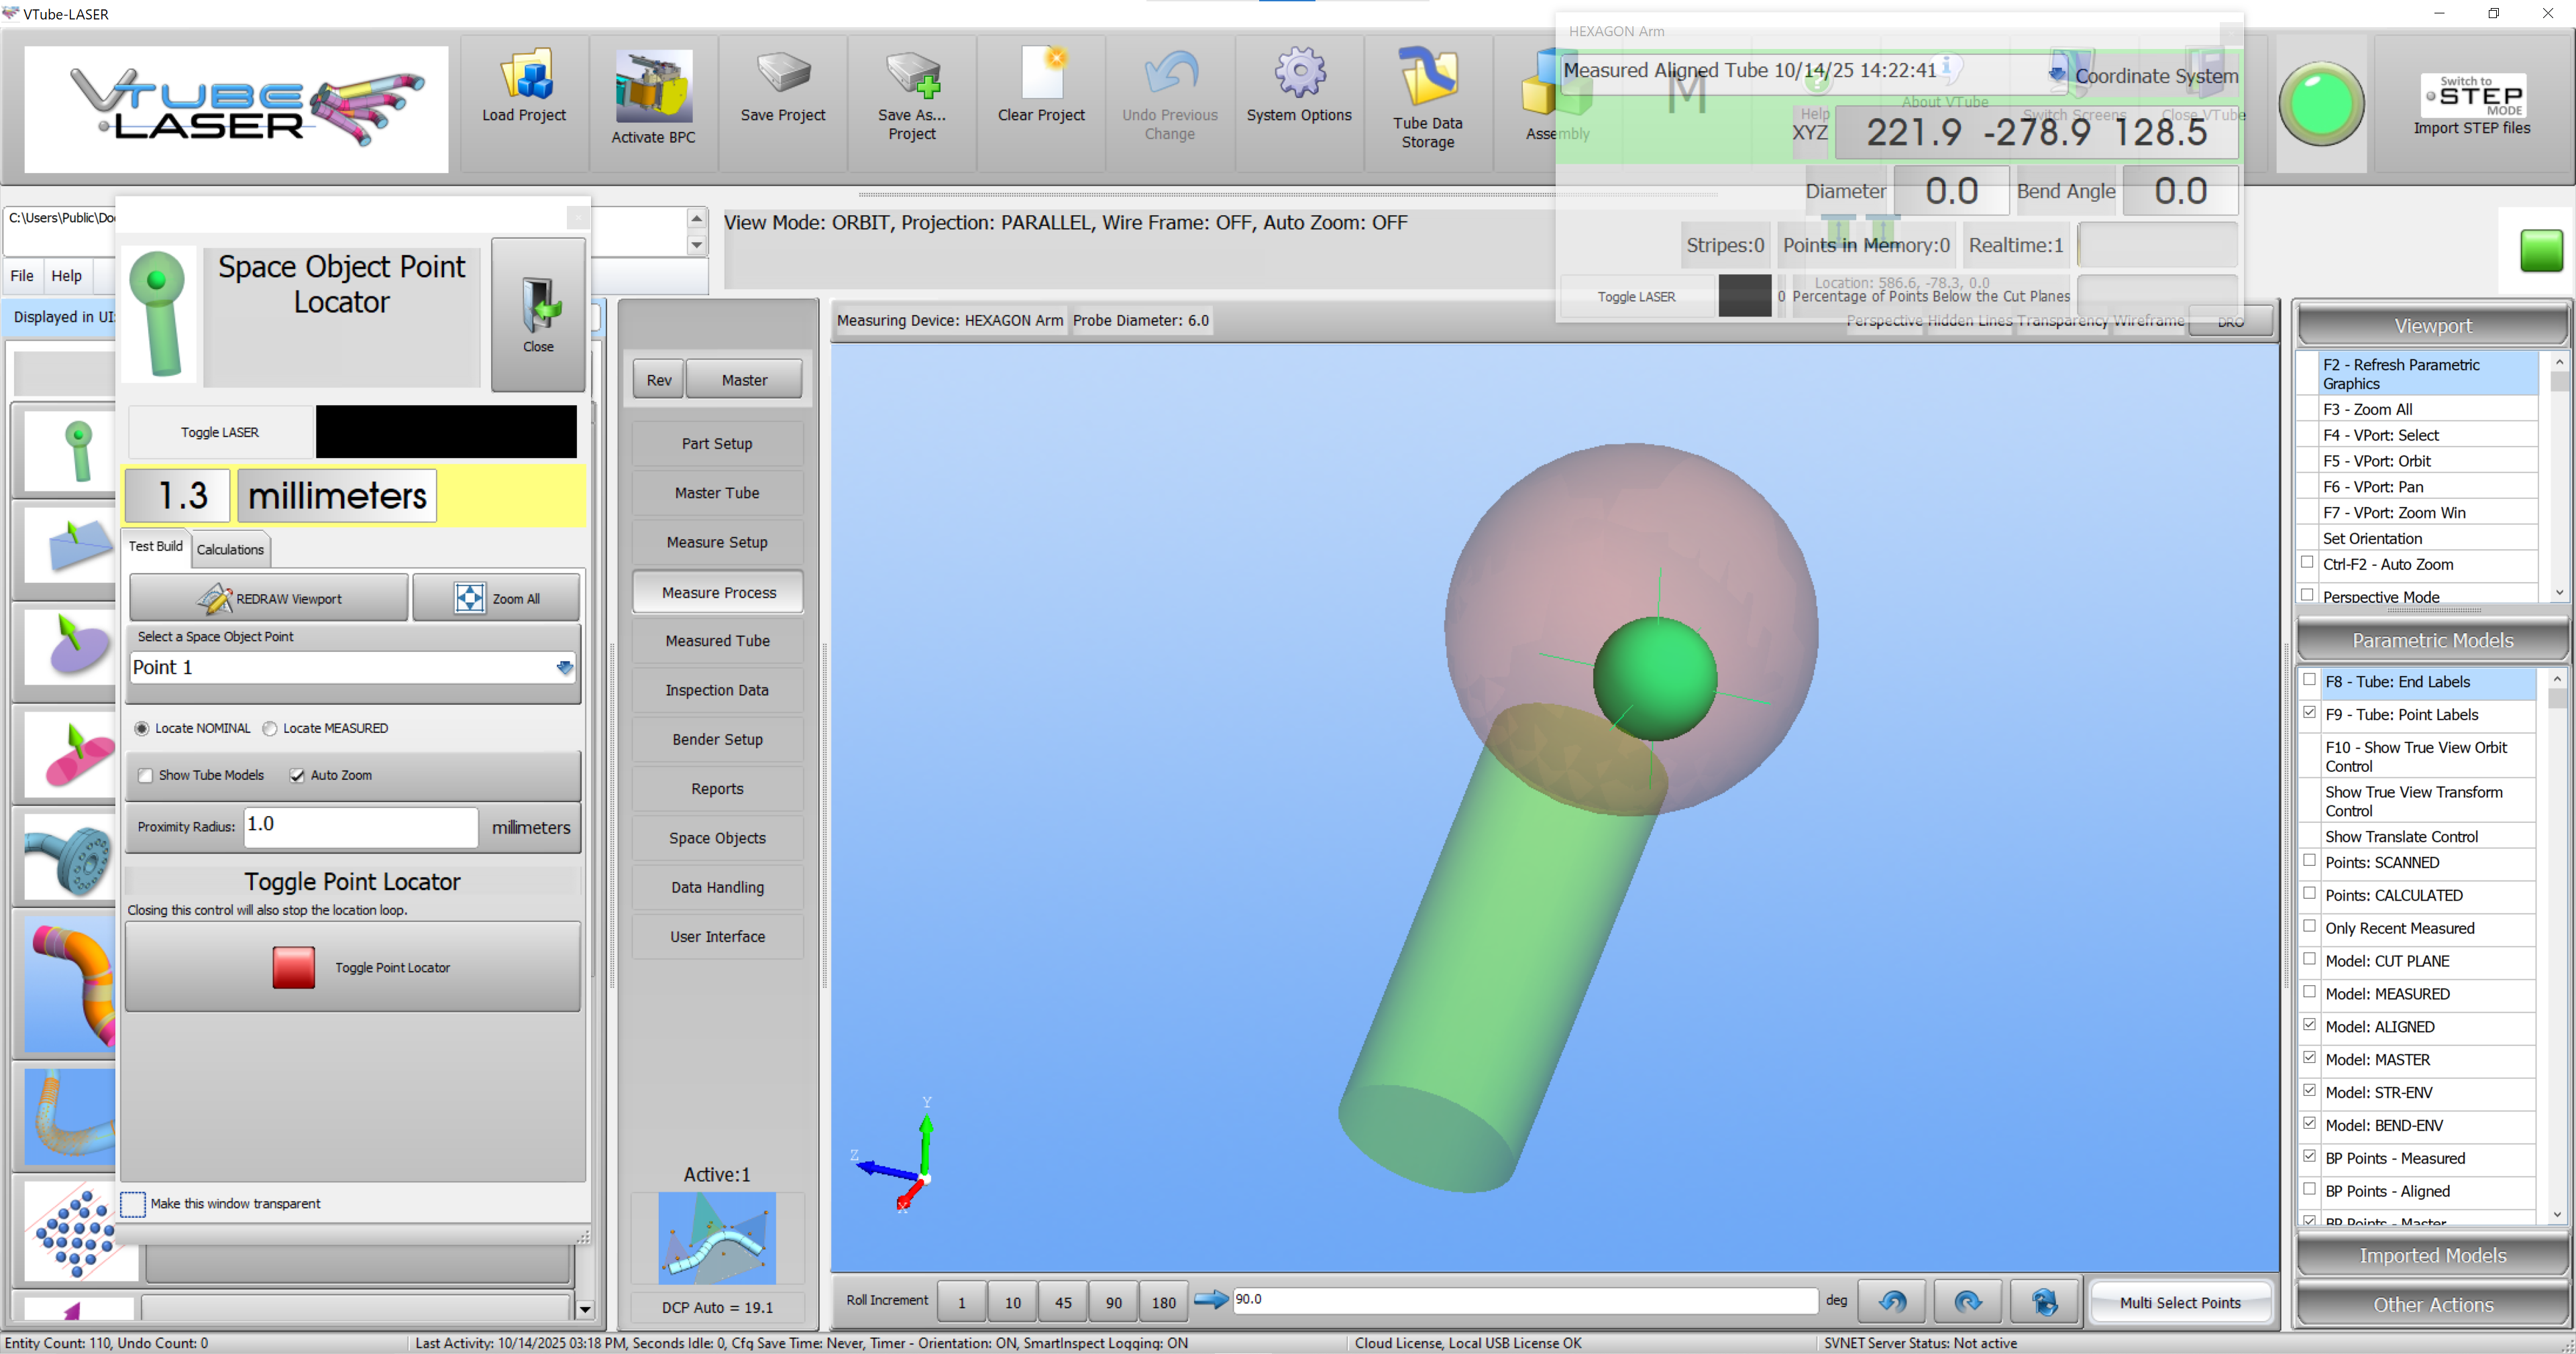The image size is (2576, 1354).
Task: Click the Zoom All button icon
Action: tap(470, 598)
